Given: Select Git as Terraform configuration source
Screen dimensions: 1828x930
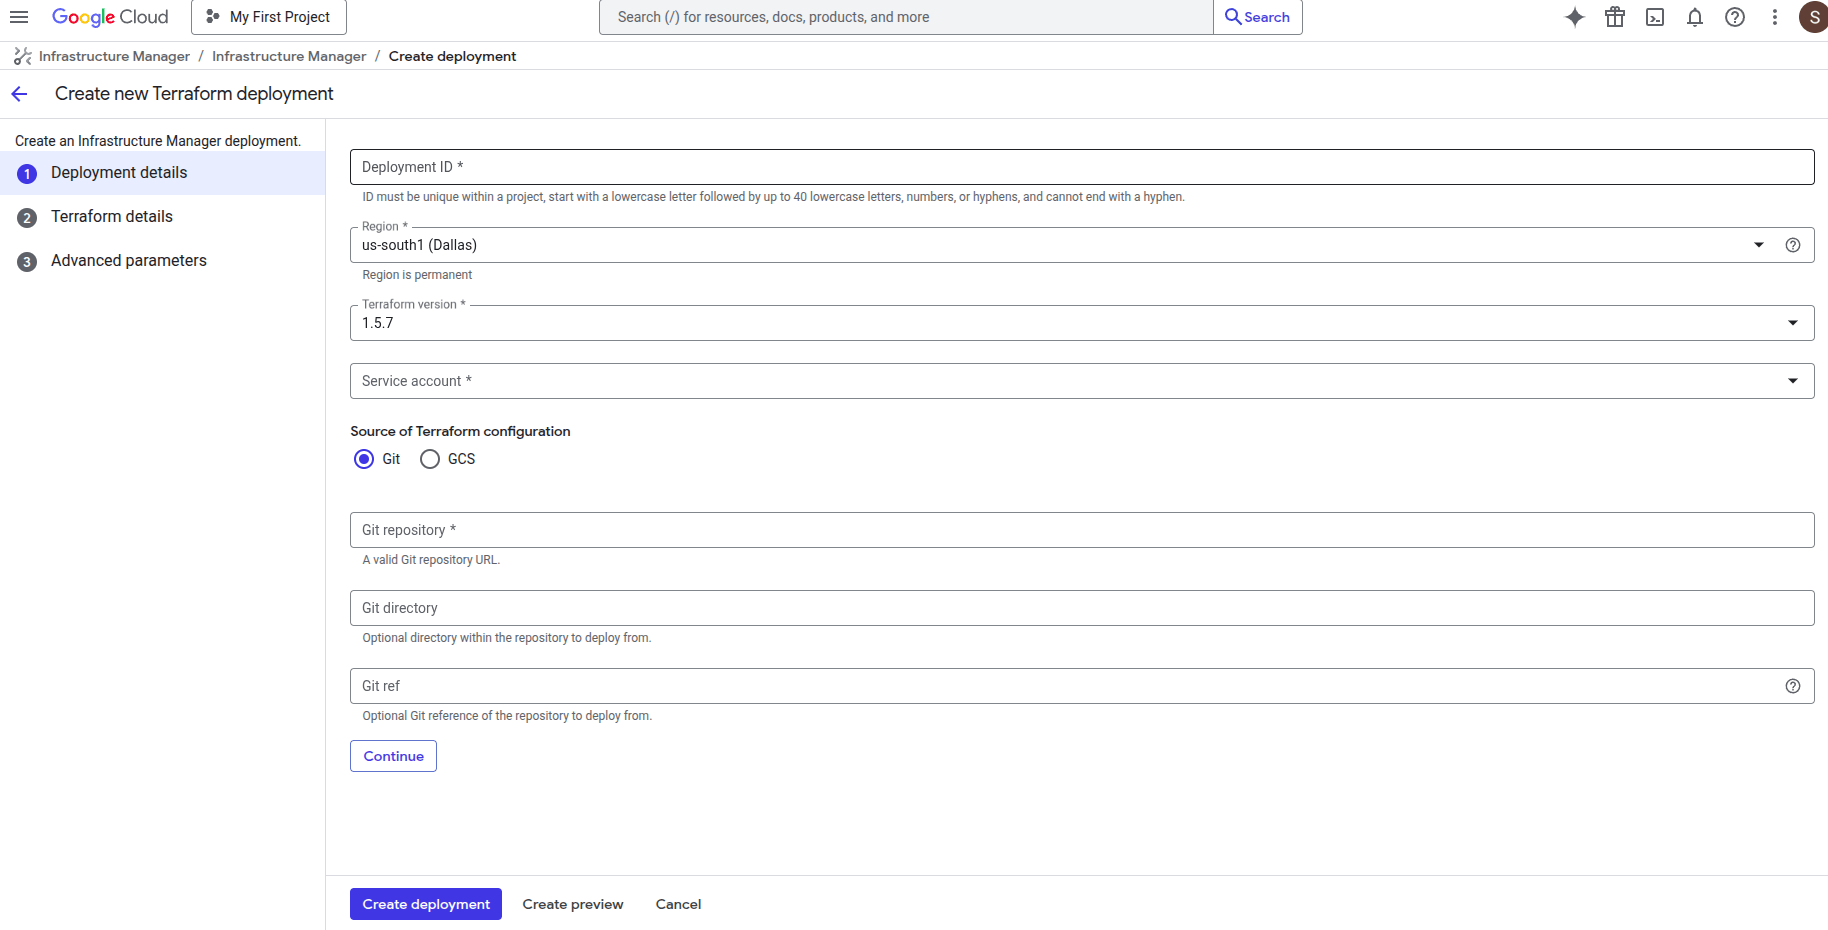Looking at the screenshot, I should [365, 458].
